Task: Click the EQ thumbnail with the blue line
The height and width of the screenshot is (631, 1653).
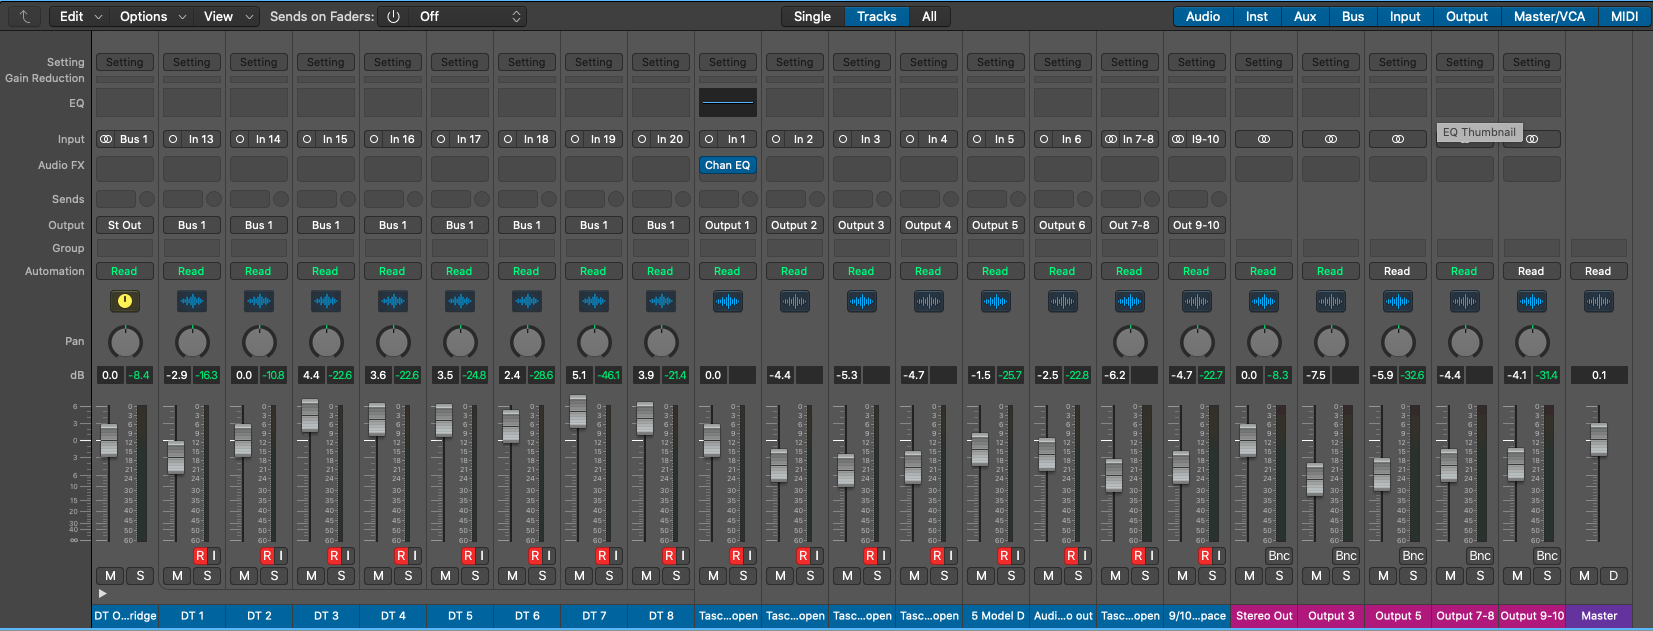Action: (x=727, y=102)
